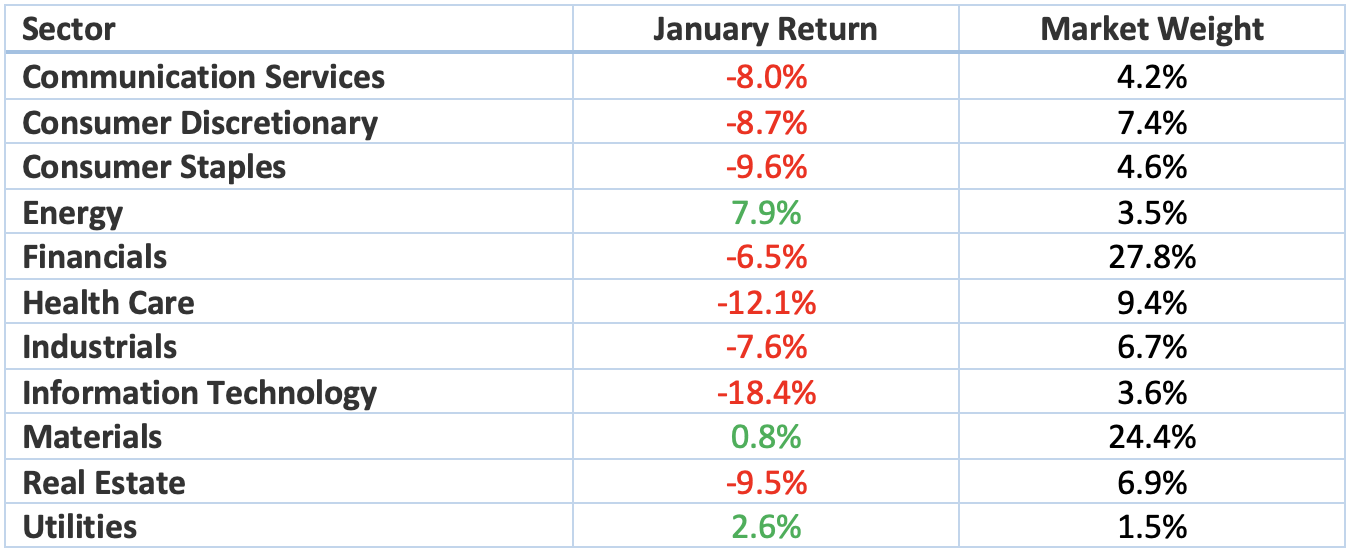Select the Health Care sector cell
Screen dimensions: 1350x554
[108, 302]
